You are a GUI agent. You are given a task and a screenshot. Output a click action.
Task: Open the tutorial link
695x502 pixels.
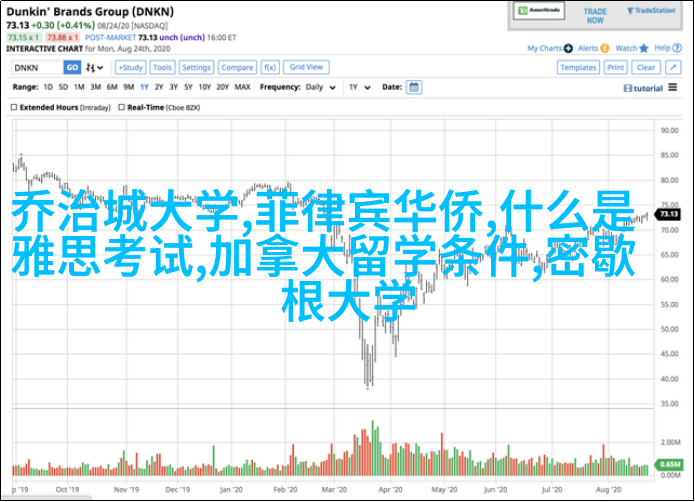pos(643,89)
